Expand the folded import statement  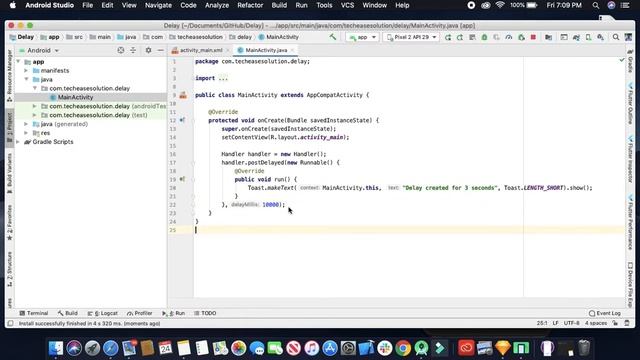pos(222,78)
